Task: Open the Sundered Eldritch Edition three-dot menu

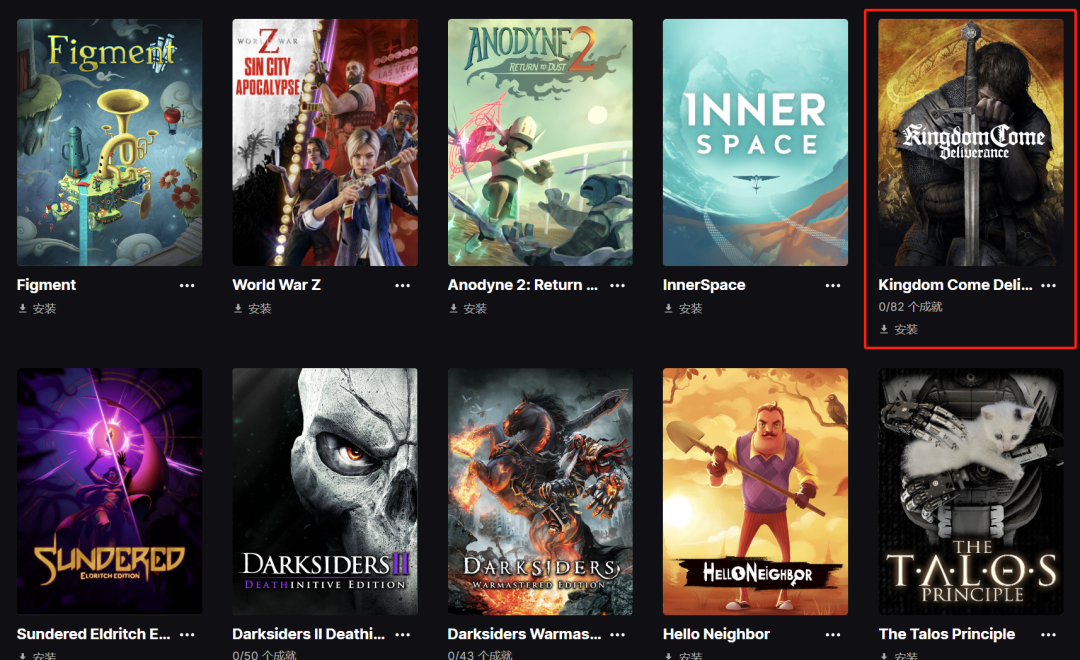Action: (x=187, y=635)
